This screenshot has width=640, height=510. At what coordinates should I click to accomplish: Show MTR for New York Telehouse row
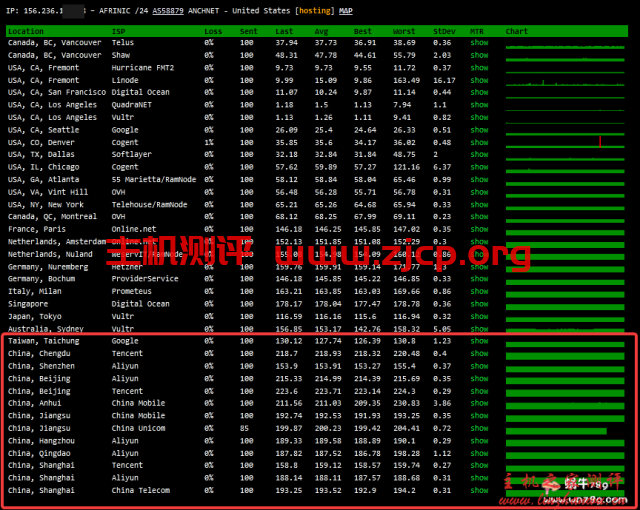click(479, 205)
